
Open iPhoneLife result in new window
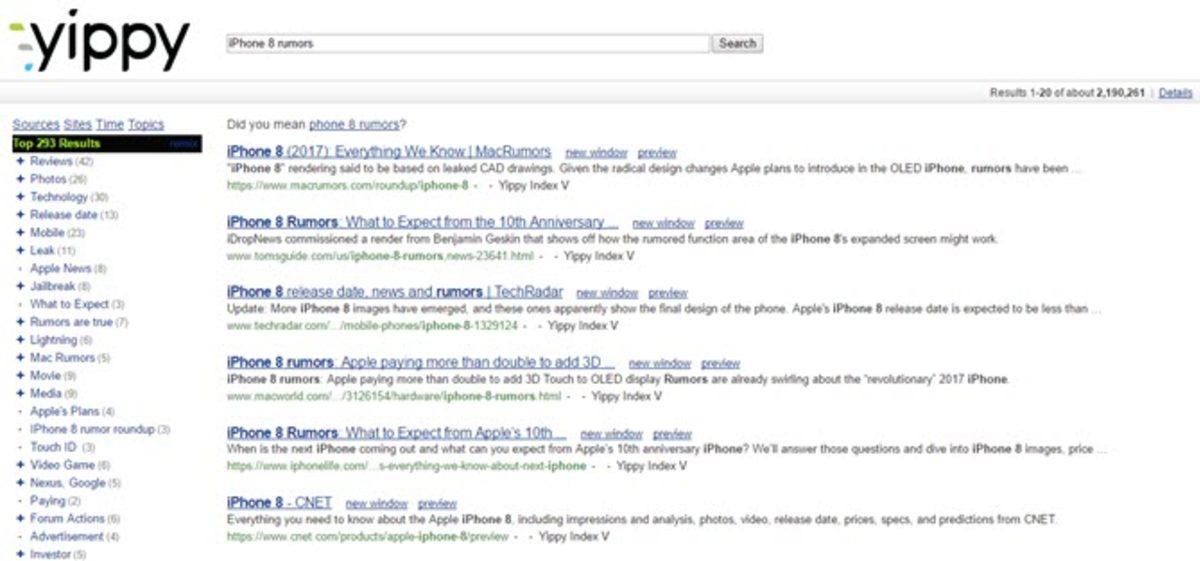point(611,434)
